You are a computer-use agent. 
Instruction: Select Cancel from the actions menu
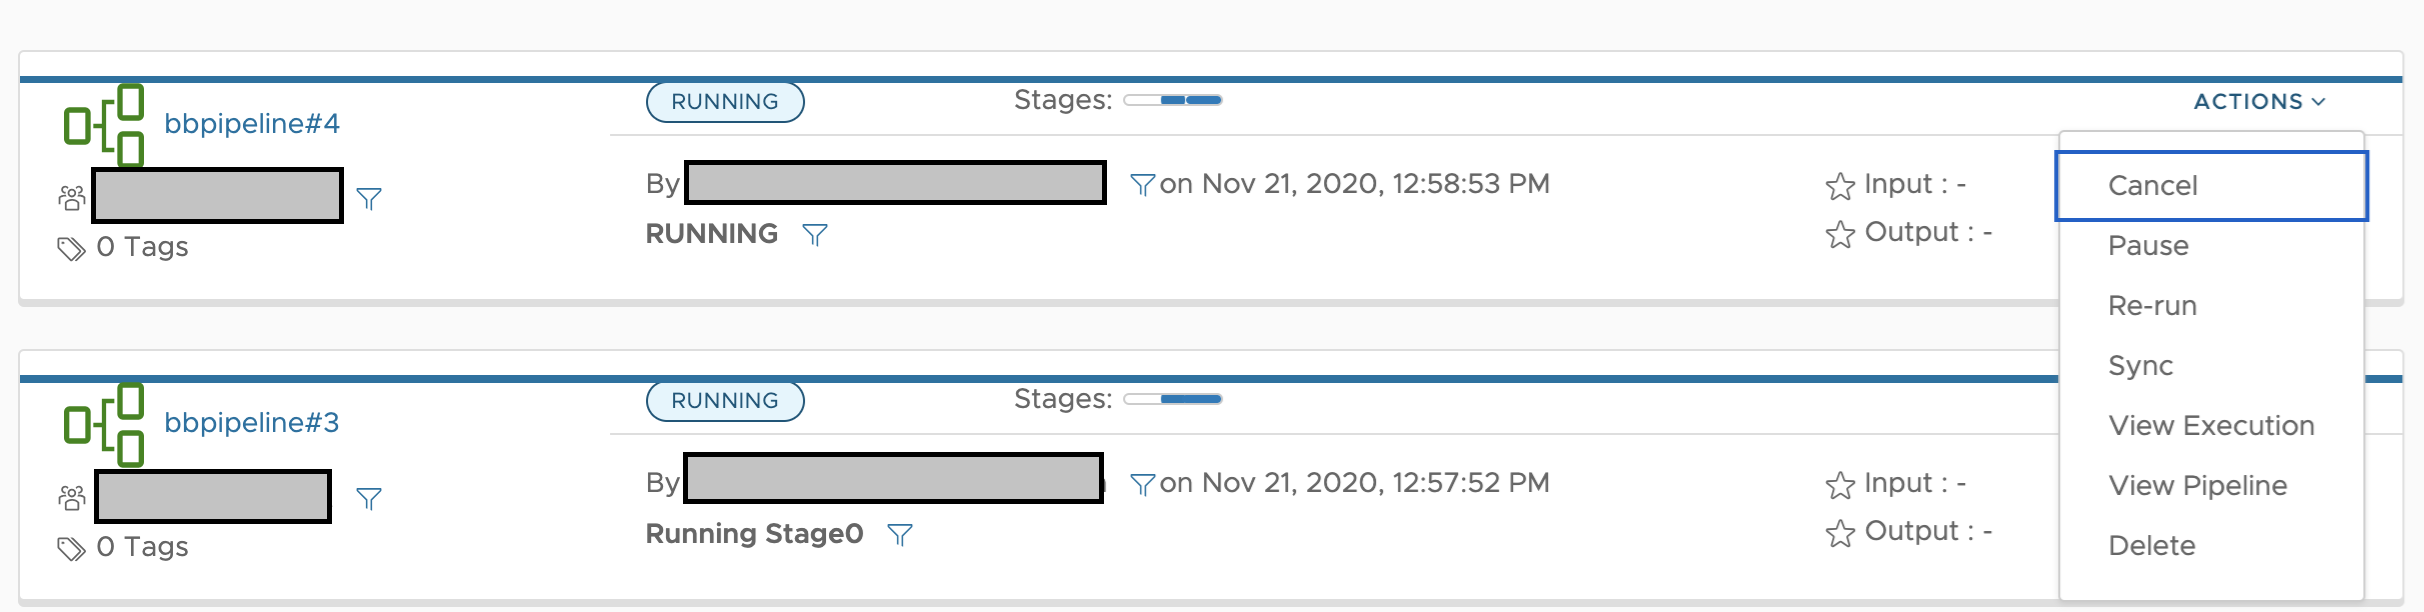2153,186
